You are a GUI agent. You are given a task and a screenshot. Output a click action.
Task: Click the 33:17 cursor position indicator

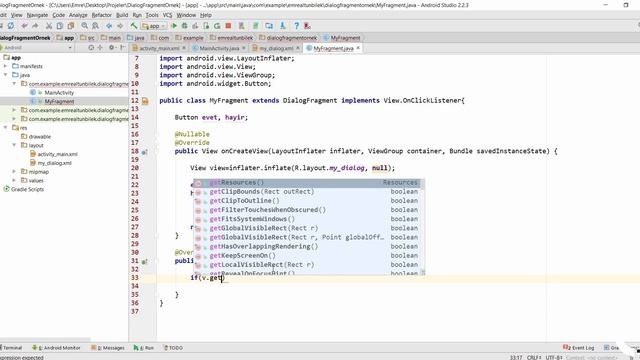(x=516, y=358)
